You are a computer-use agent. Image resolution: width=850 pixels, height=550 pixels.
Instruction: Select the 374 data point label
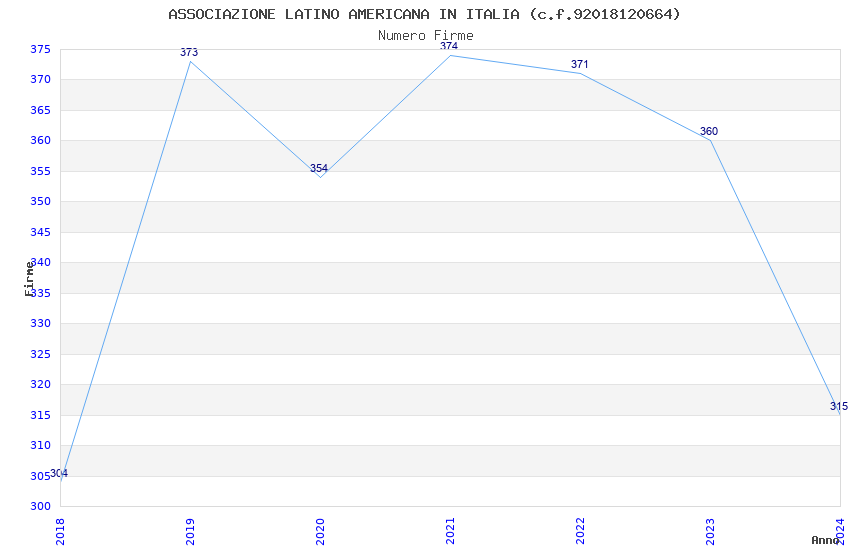(449, 46)
